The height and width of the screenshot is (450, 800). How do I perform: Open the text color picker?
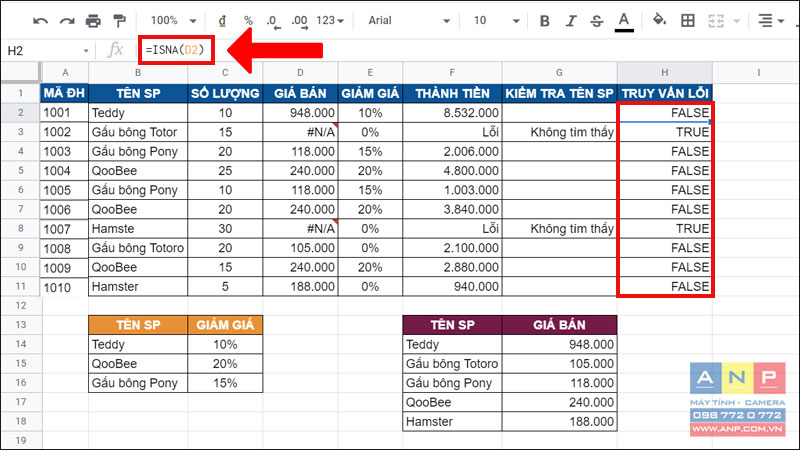pos(623,21)
